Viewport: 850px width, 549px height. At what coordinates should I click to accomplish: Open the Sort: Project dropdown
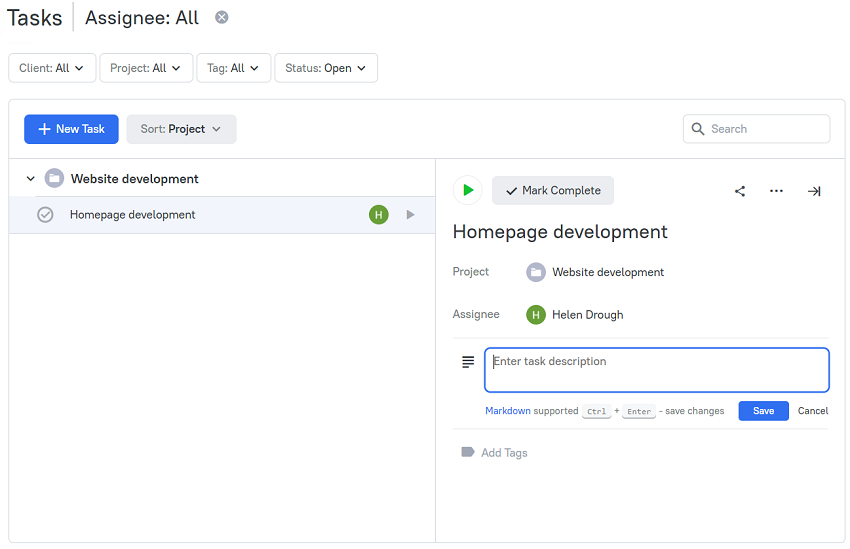(x=181, y=129)
